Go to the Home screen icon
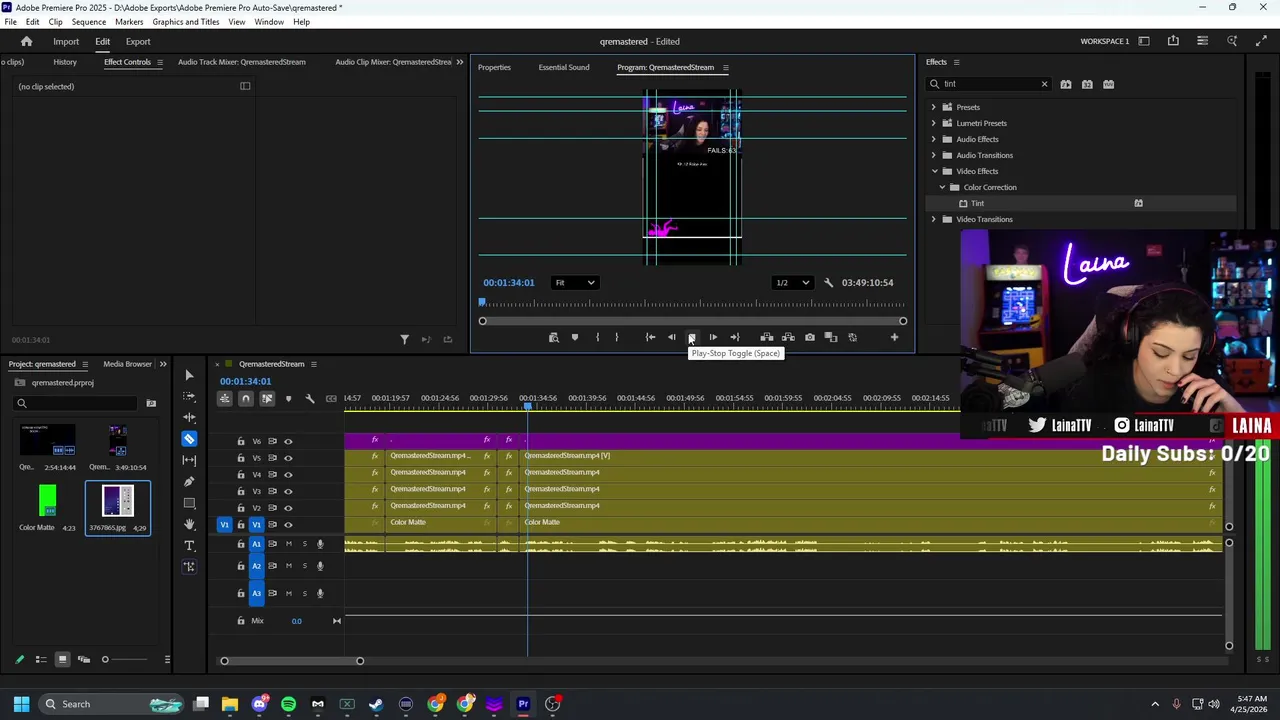This screenshot has height=720, width=1280. click(27, 41)
